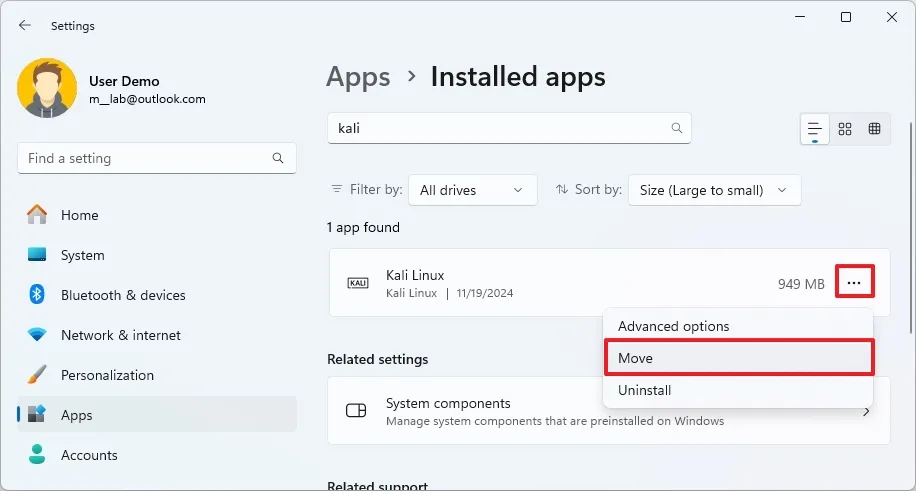Open the three-dot menu for Kali Linux
916x491 pixels.
click(x=853, y=283)
